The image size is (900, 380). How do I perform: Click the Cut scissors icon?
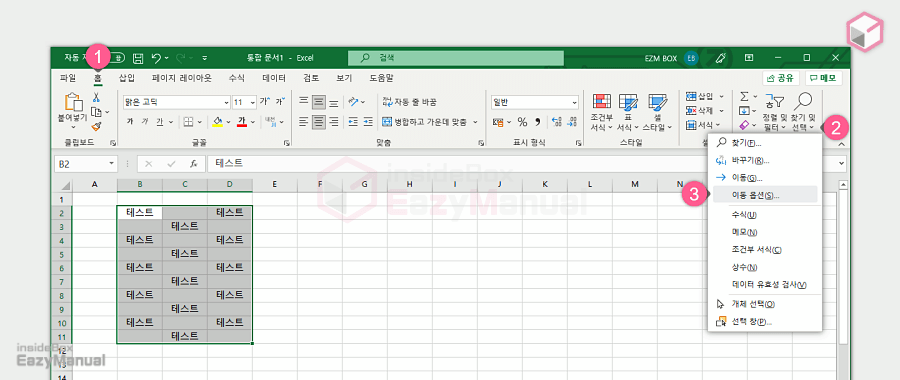click(x=96, y=98)
